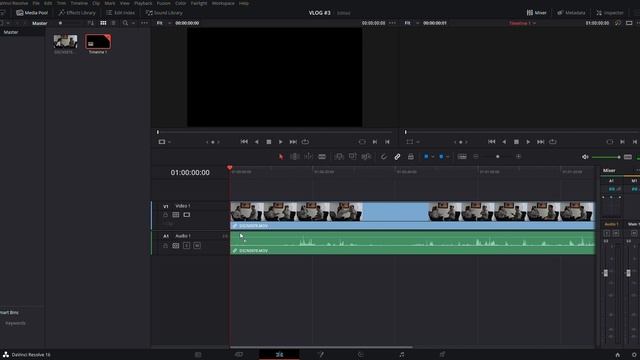Play the source viewer clip
Screen dimensions: 640x360
pyautogui.click(x=280, y=142)
